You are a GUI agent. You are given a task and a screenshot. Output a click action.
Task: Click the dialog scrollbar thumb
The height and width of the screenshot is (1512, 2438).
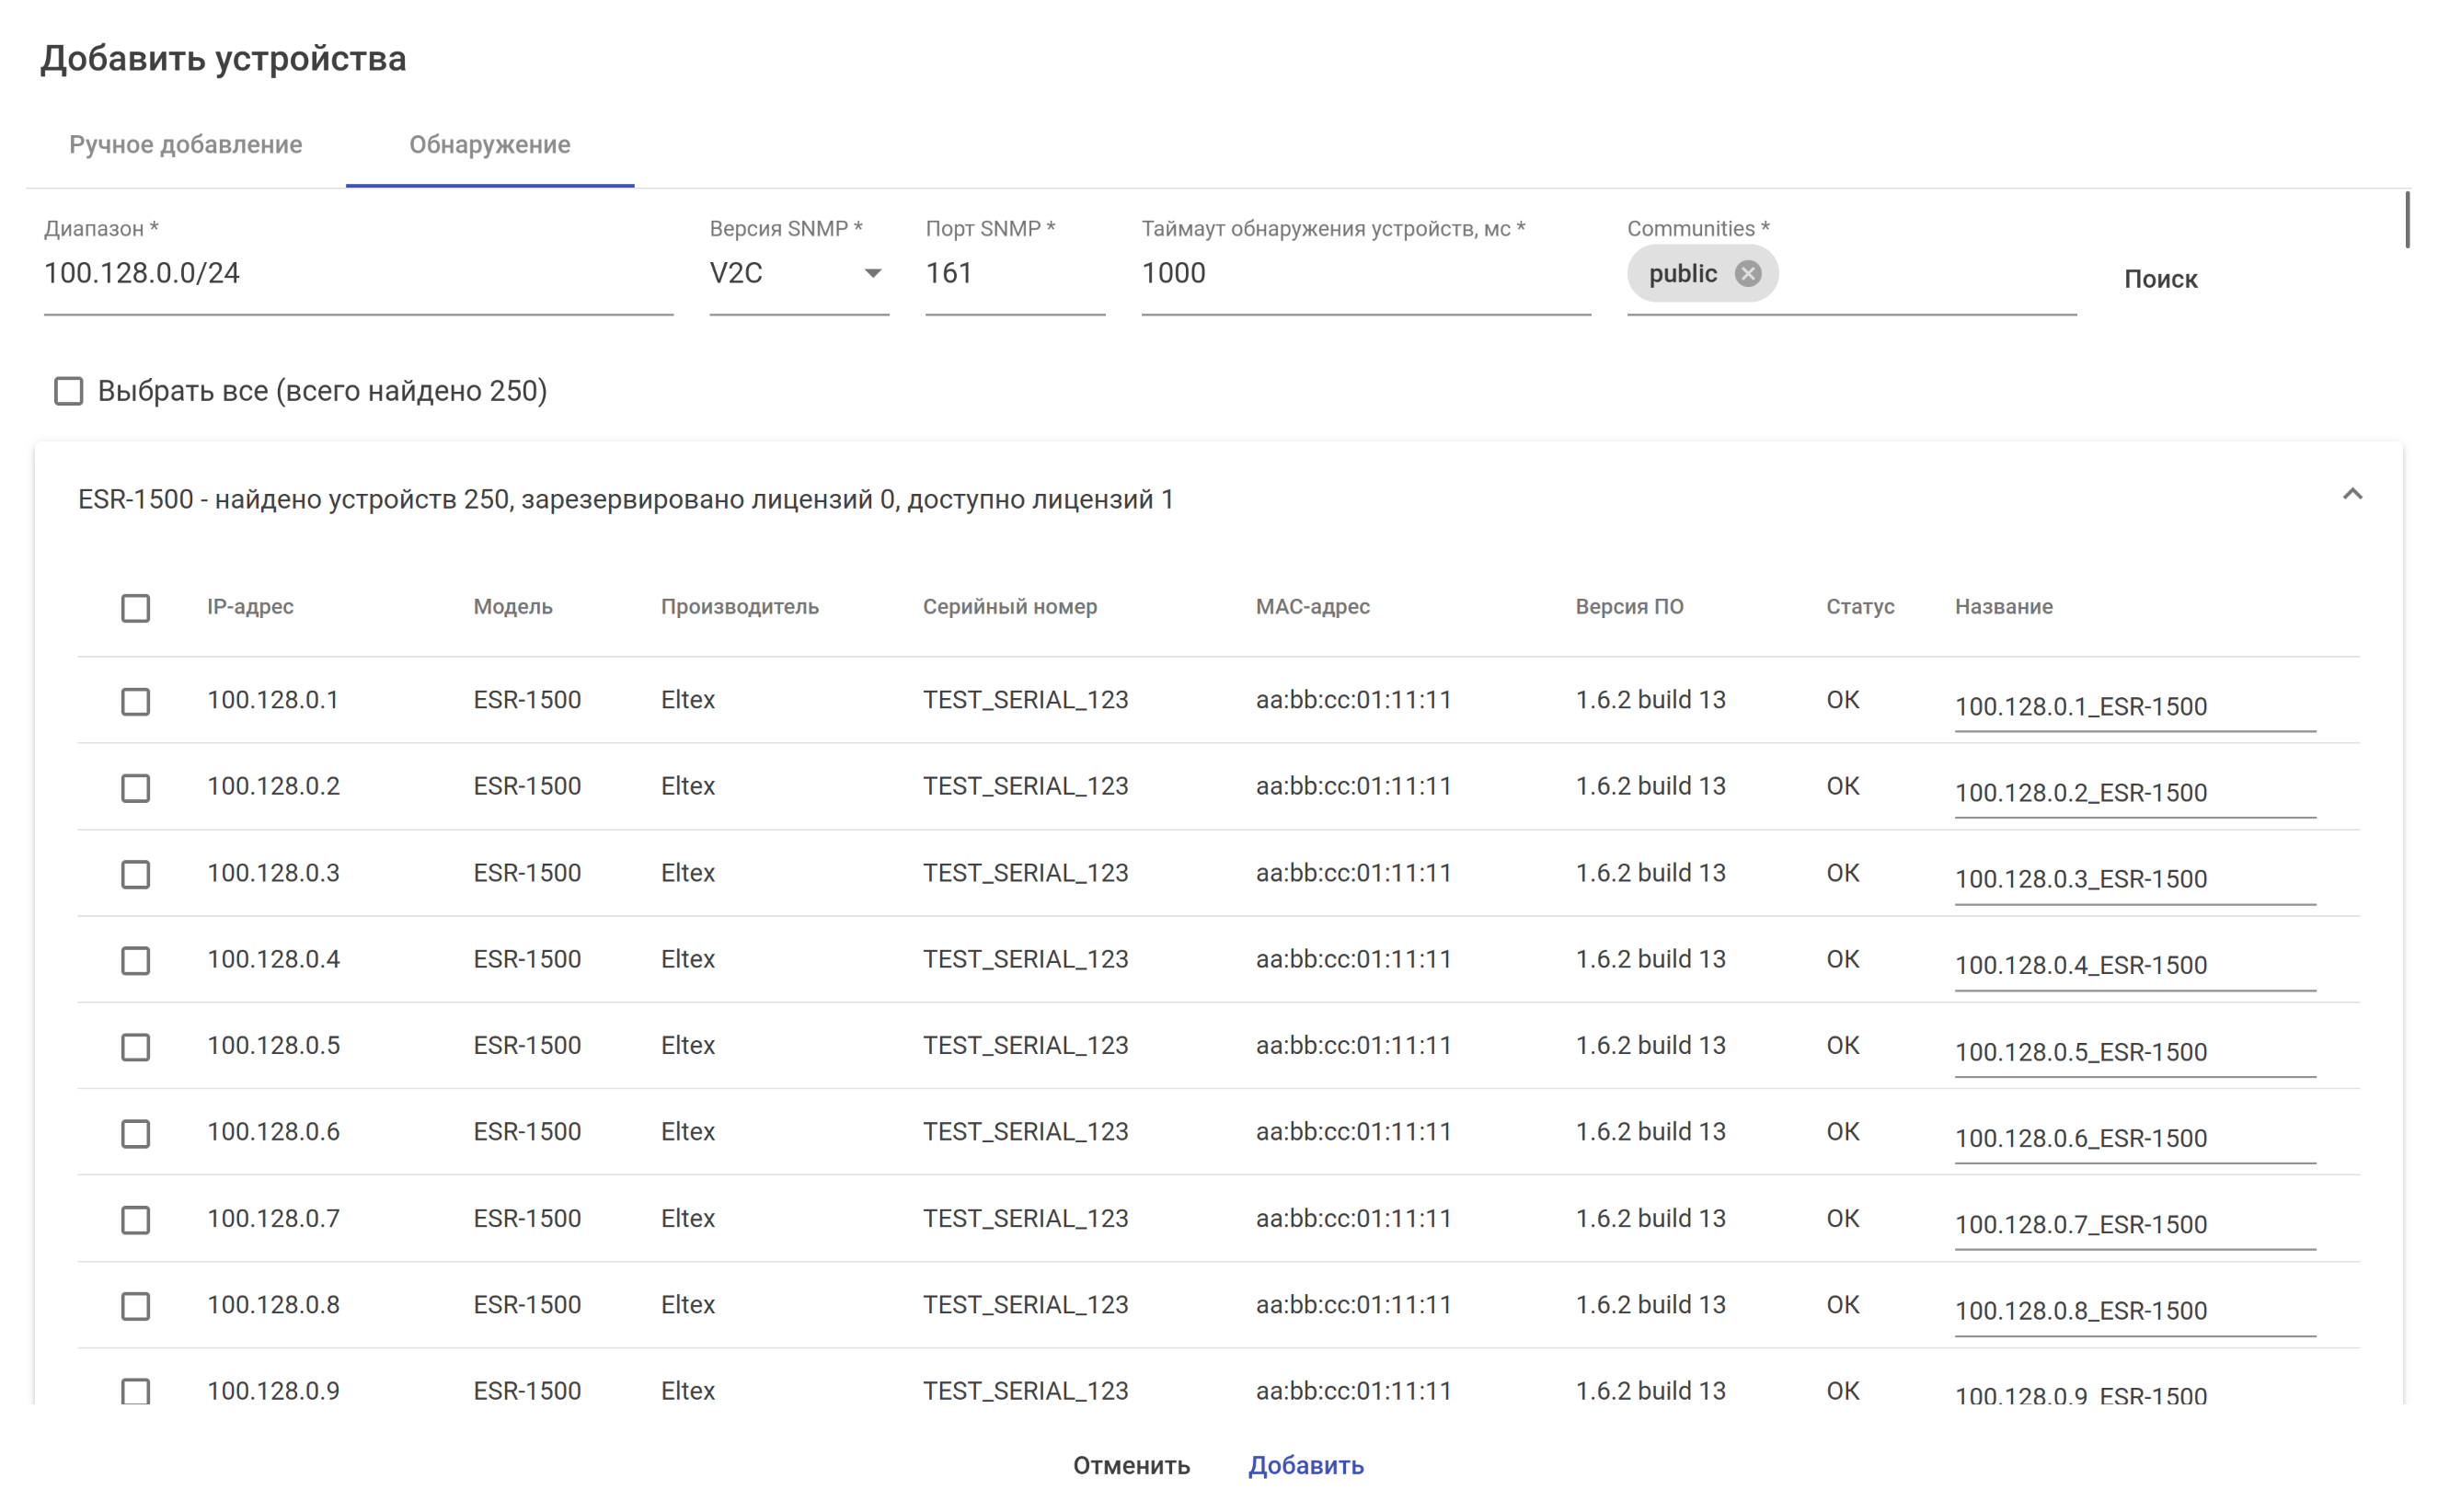point(2406,220)
